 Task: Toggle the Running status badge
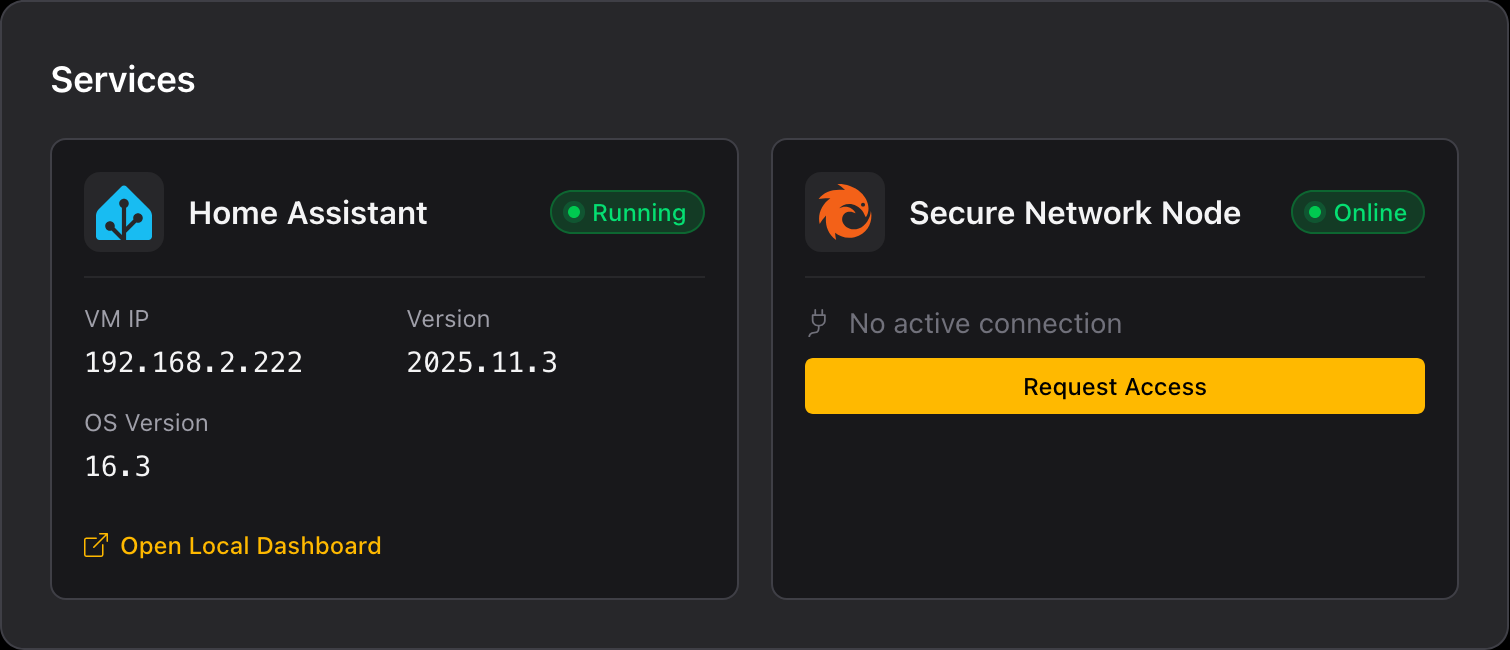pyautogui.click(x=627, y=212)
